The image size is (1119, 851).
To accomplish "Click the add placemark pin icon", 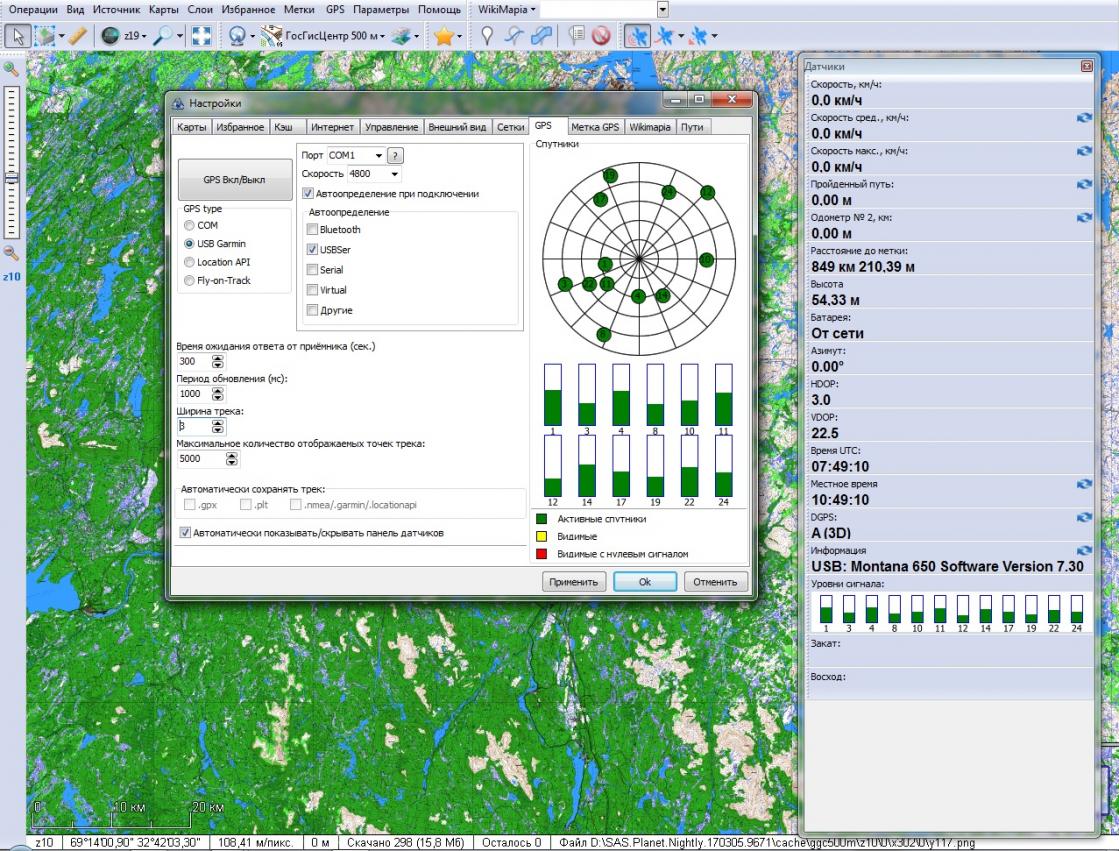I will (x=489, y=35).
